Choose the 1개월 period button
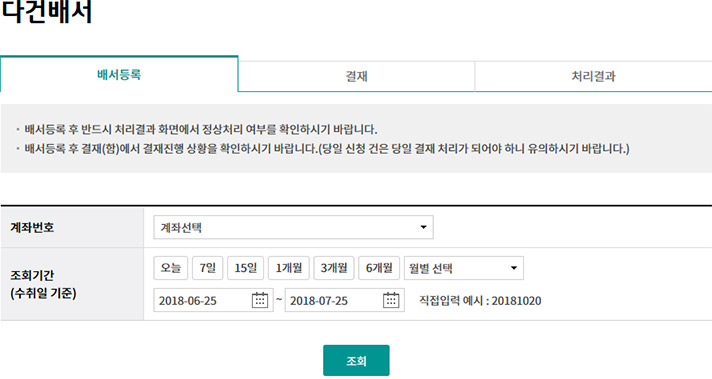712x379 pixels. pos(289,268)
